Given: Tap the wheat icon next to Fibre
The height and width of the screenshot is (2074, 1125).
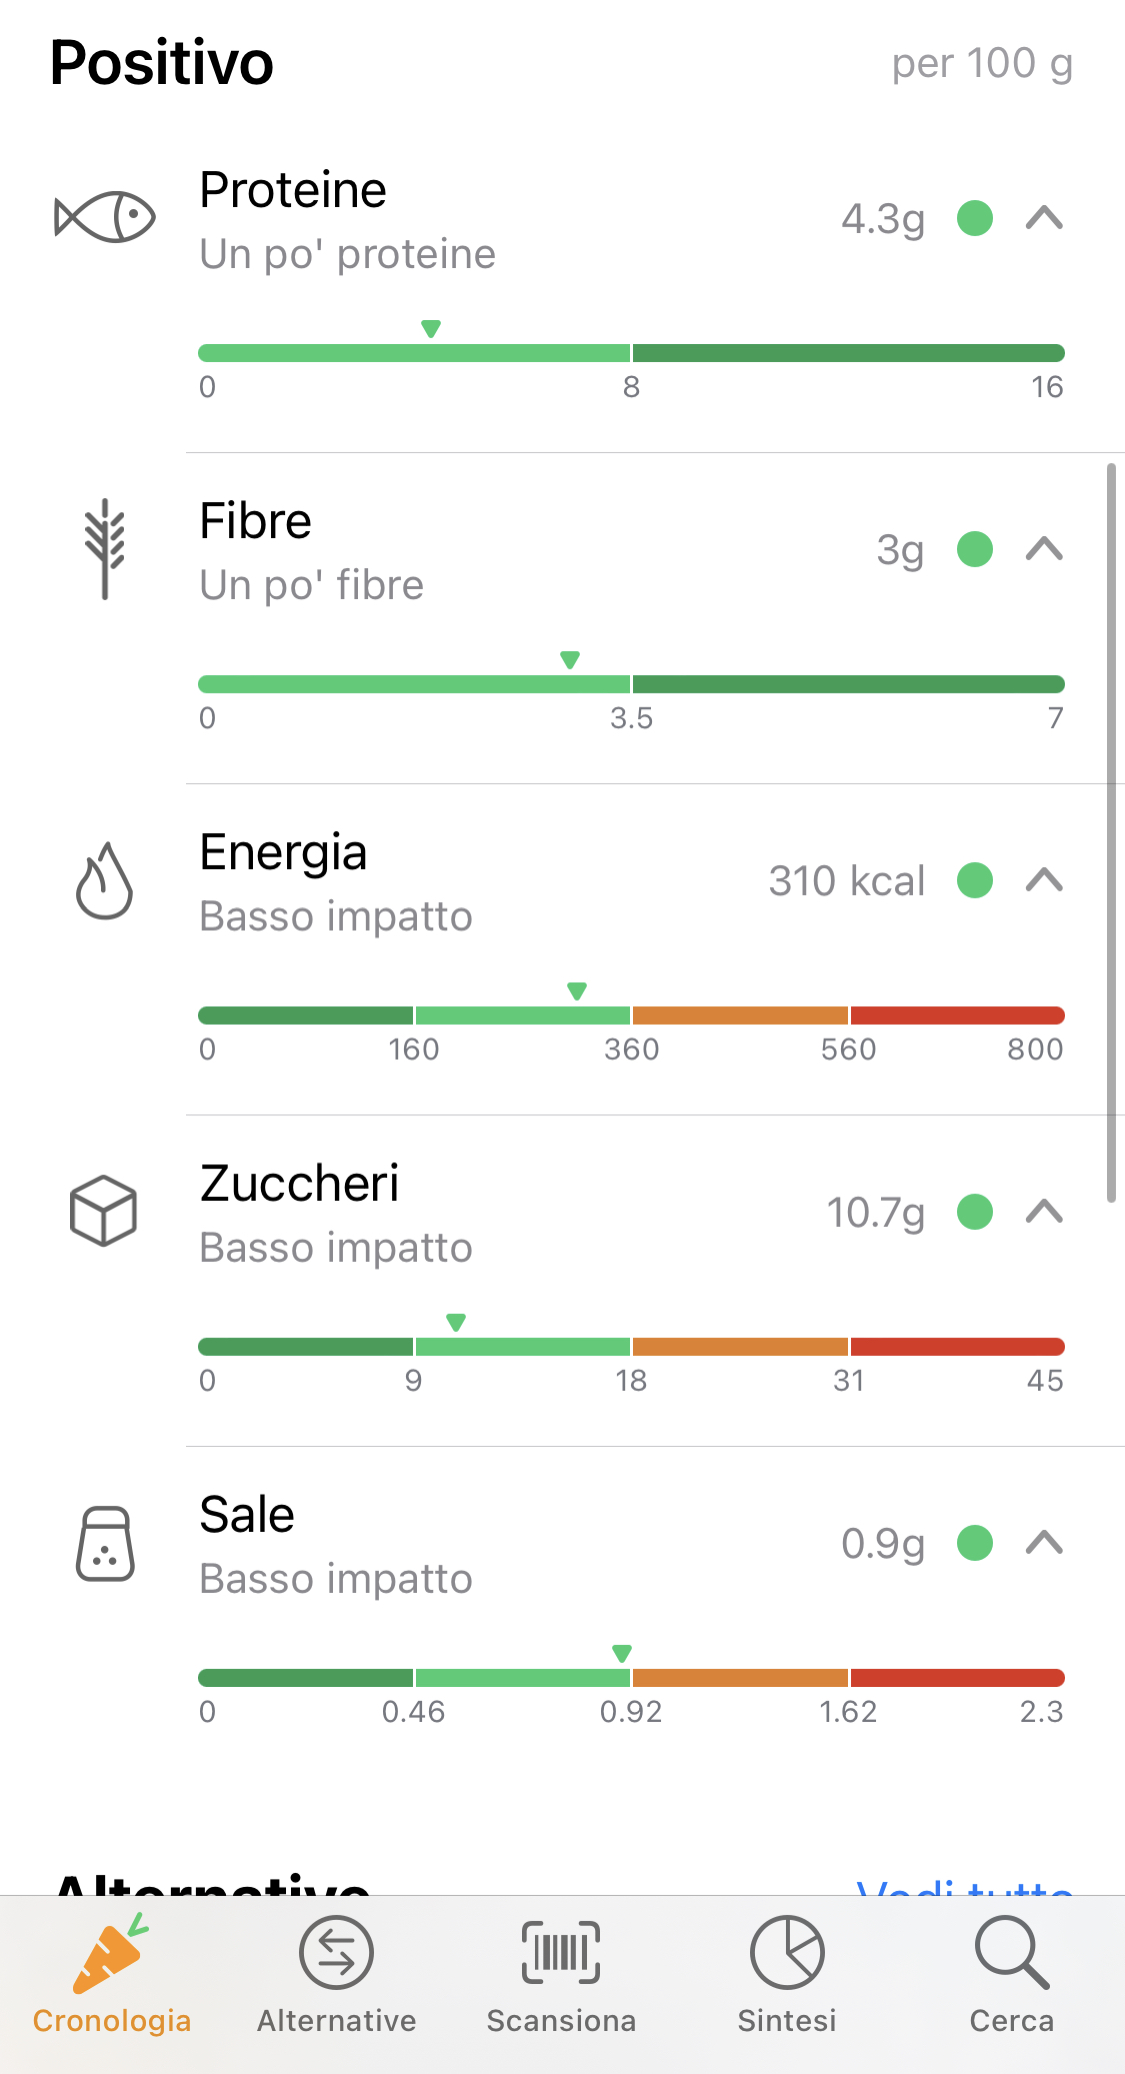Looking at the screenshot, I should (x=105, y=549).
